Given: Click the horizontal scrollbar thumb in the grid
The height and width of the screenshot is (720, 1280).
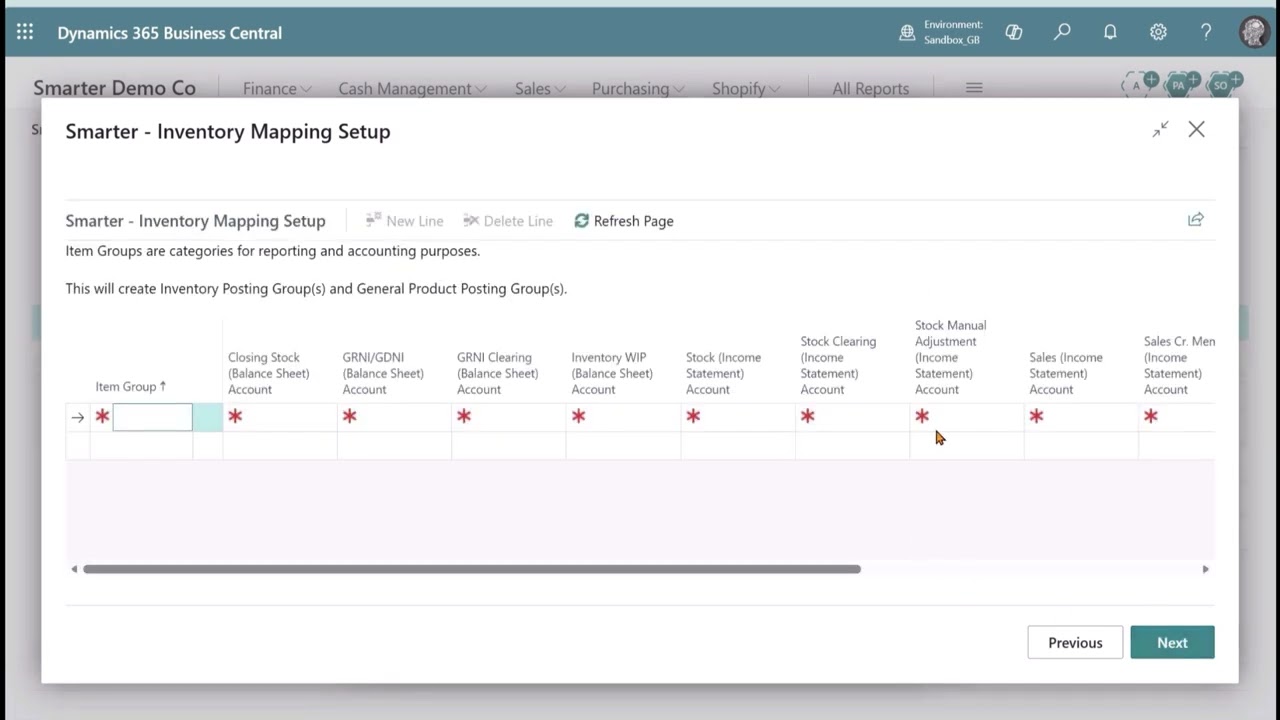Looking at the screenshot, I should pyautogui.click(x=472, y=569).
